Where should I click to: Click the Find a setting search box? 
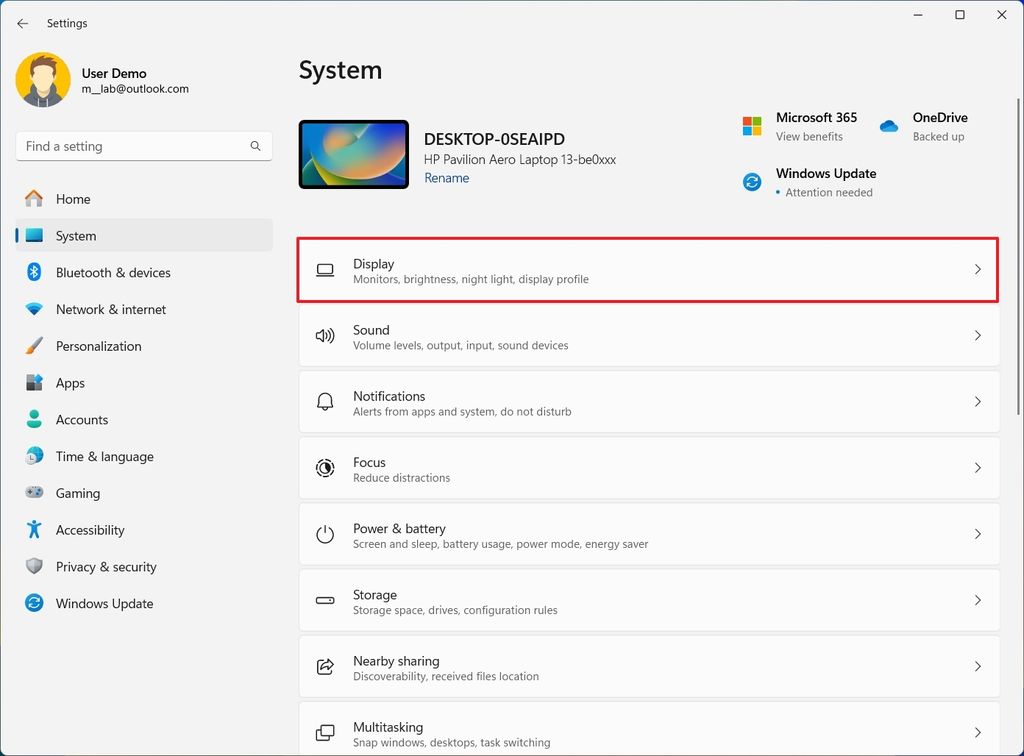click(143, 146)
